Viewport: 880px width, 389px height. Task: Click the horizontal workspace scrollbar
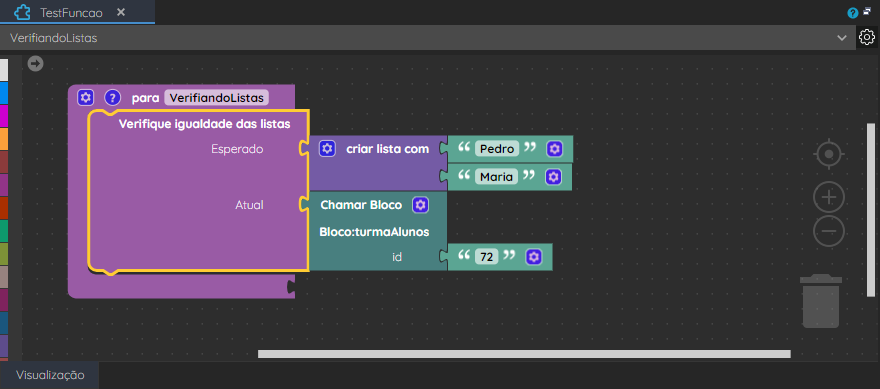point(524,354)
